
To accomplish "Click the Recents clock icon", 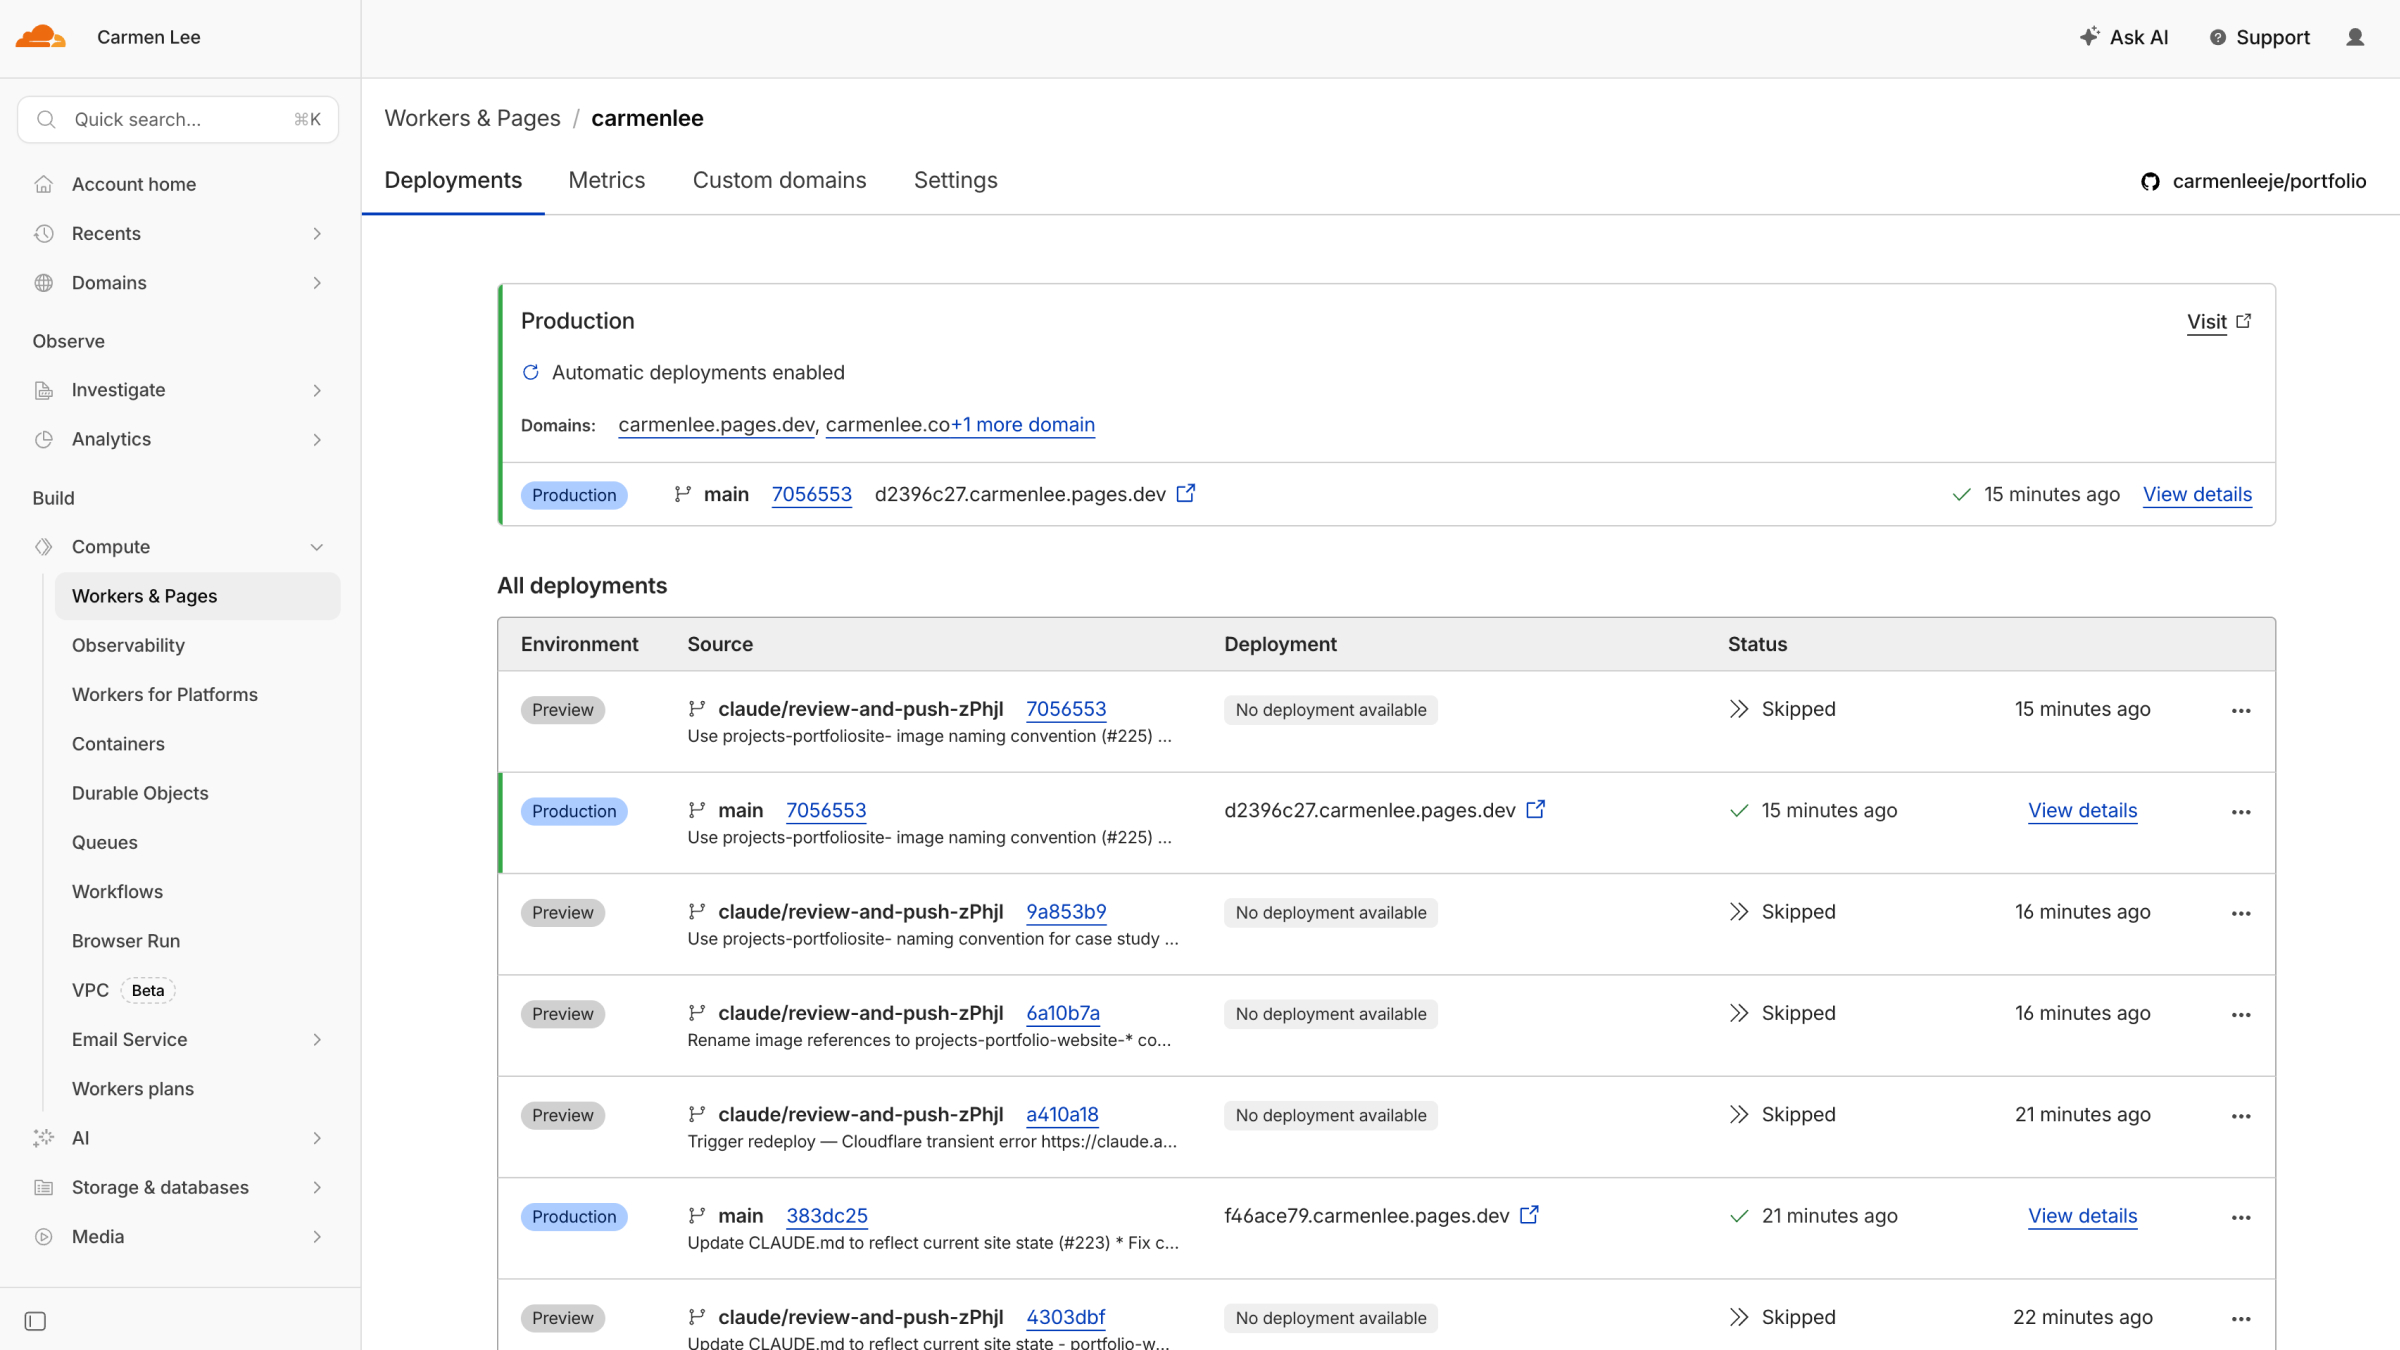I will click(x=43, y=233).
